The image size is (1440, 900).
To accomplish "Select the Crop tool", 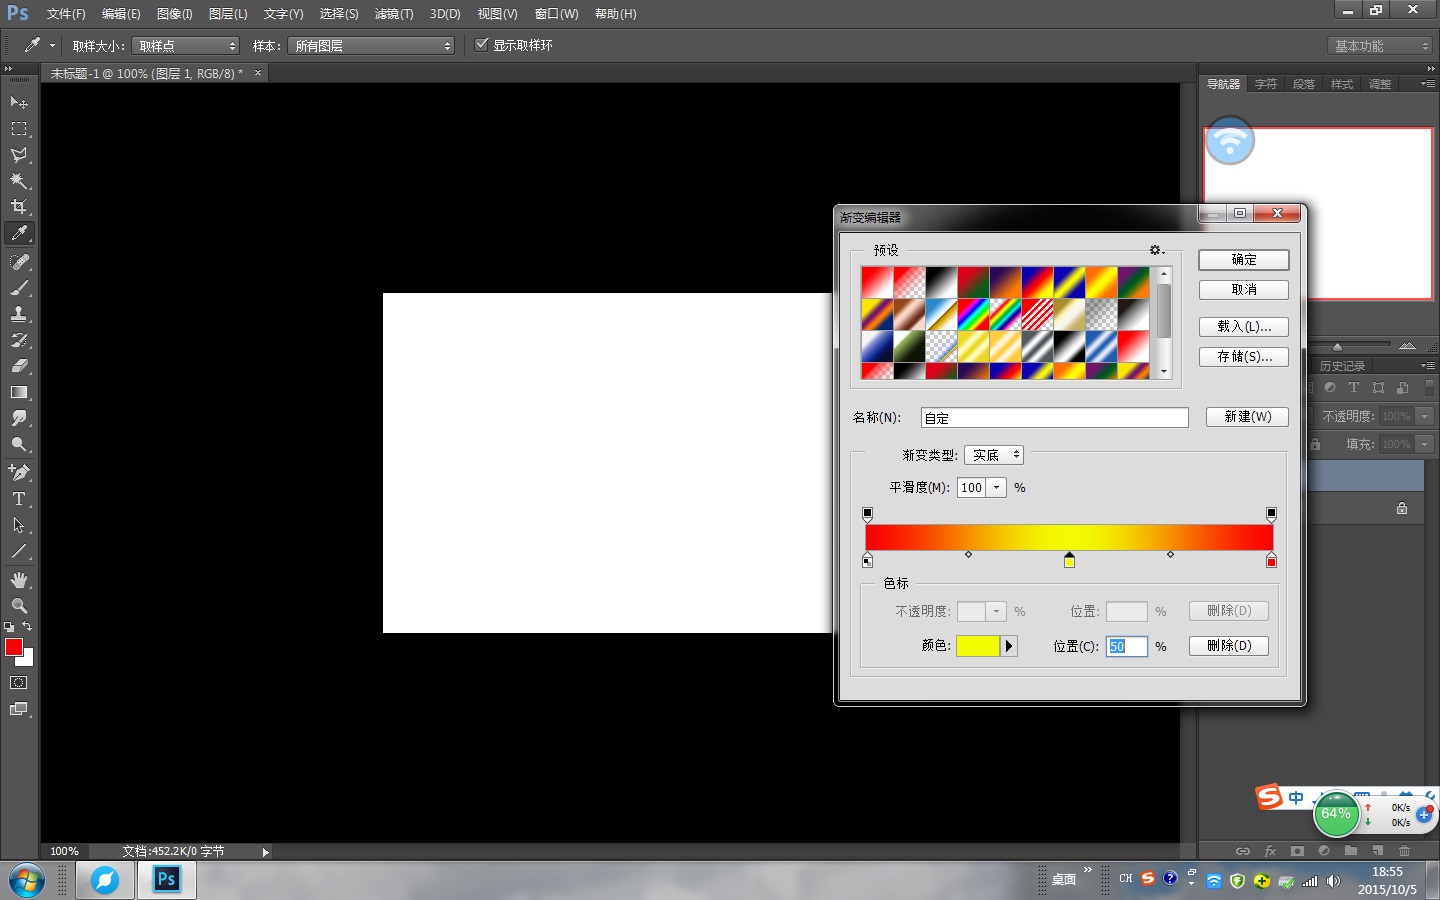I will [x=19, y=207].
